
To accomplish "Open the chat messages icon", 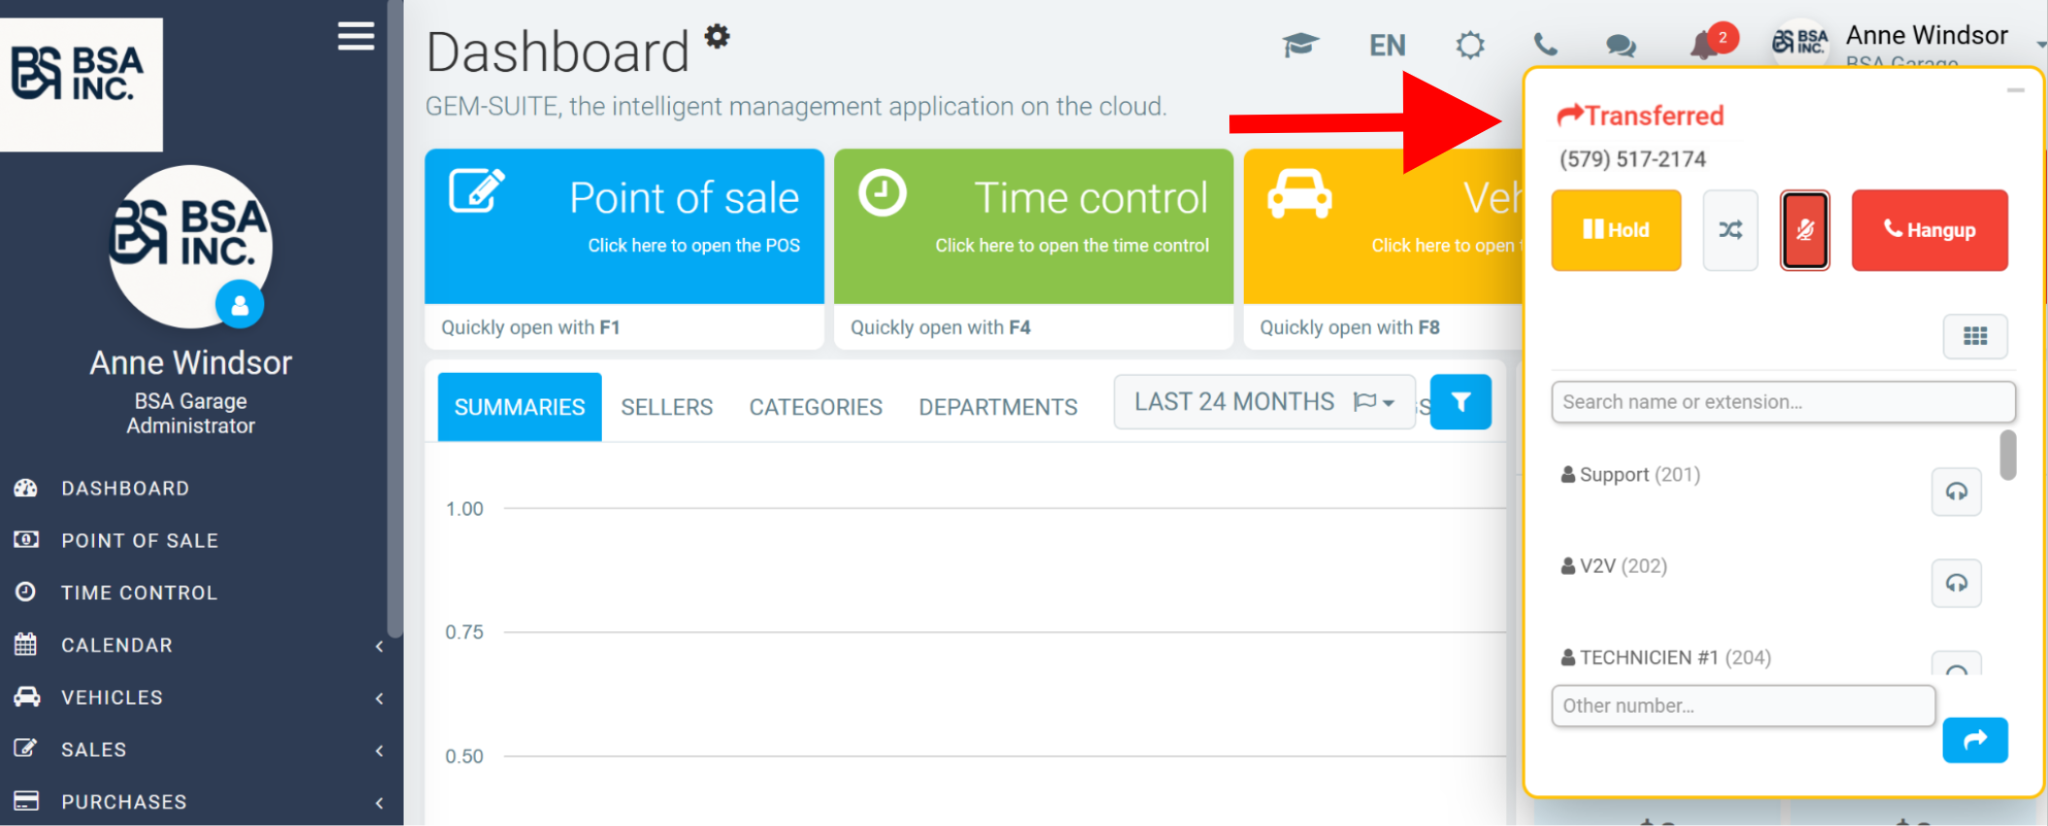I will click(1621, 46).
